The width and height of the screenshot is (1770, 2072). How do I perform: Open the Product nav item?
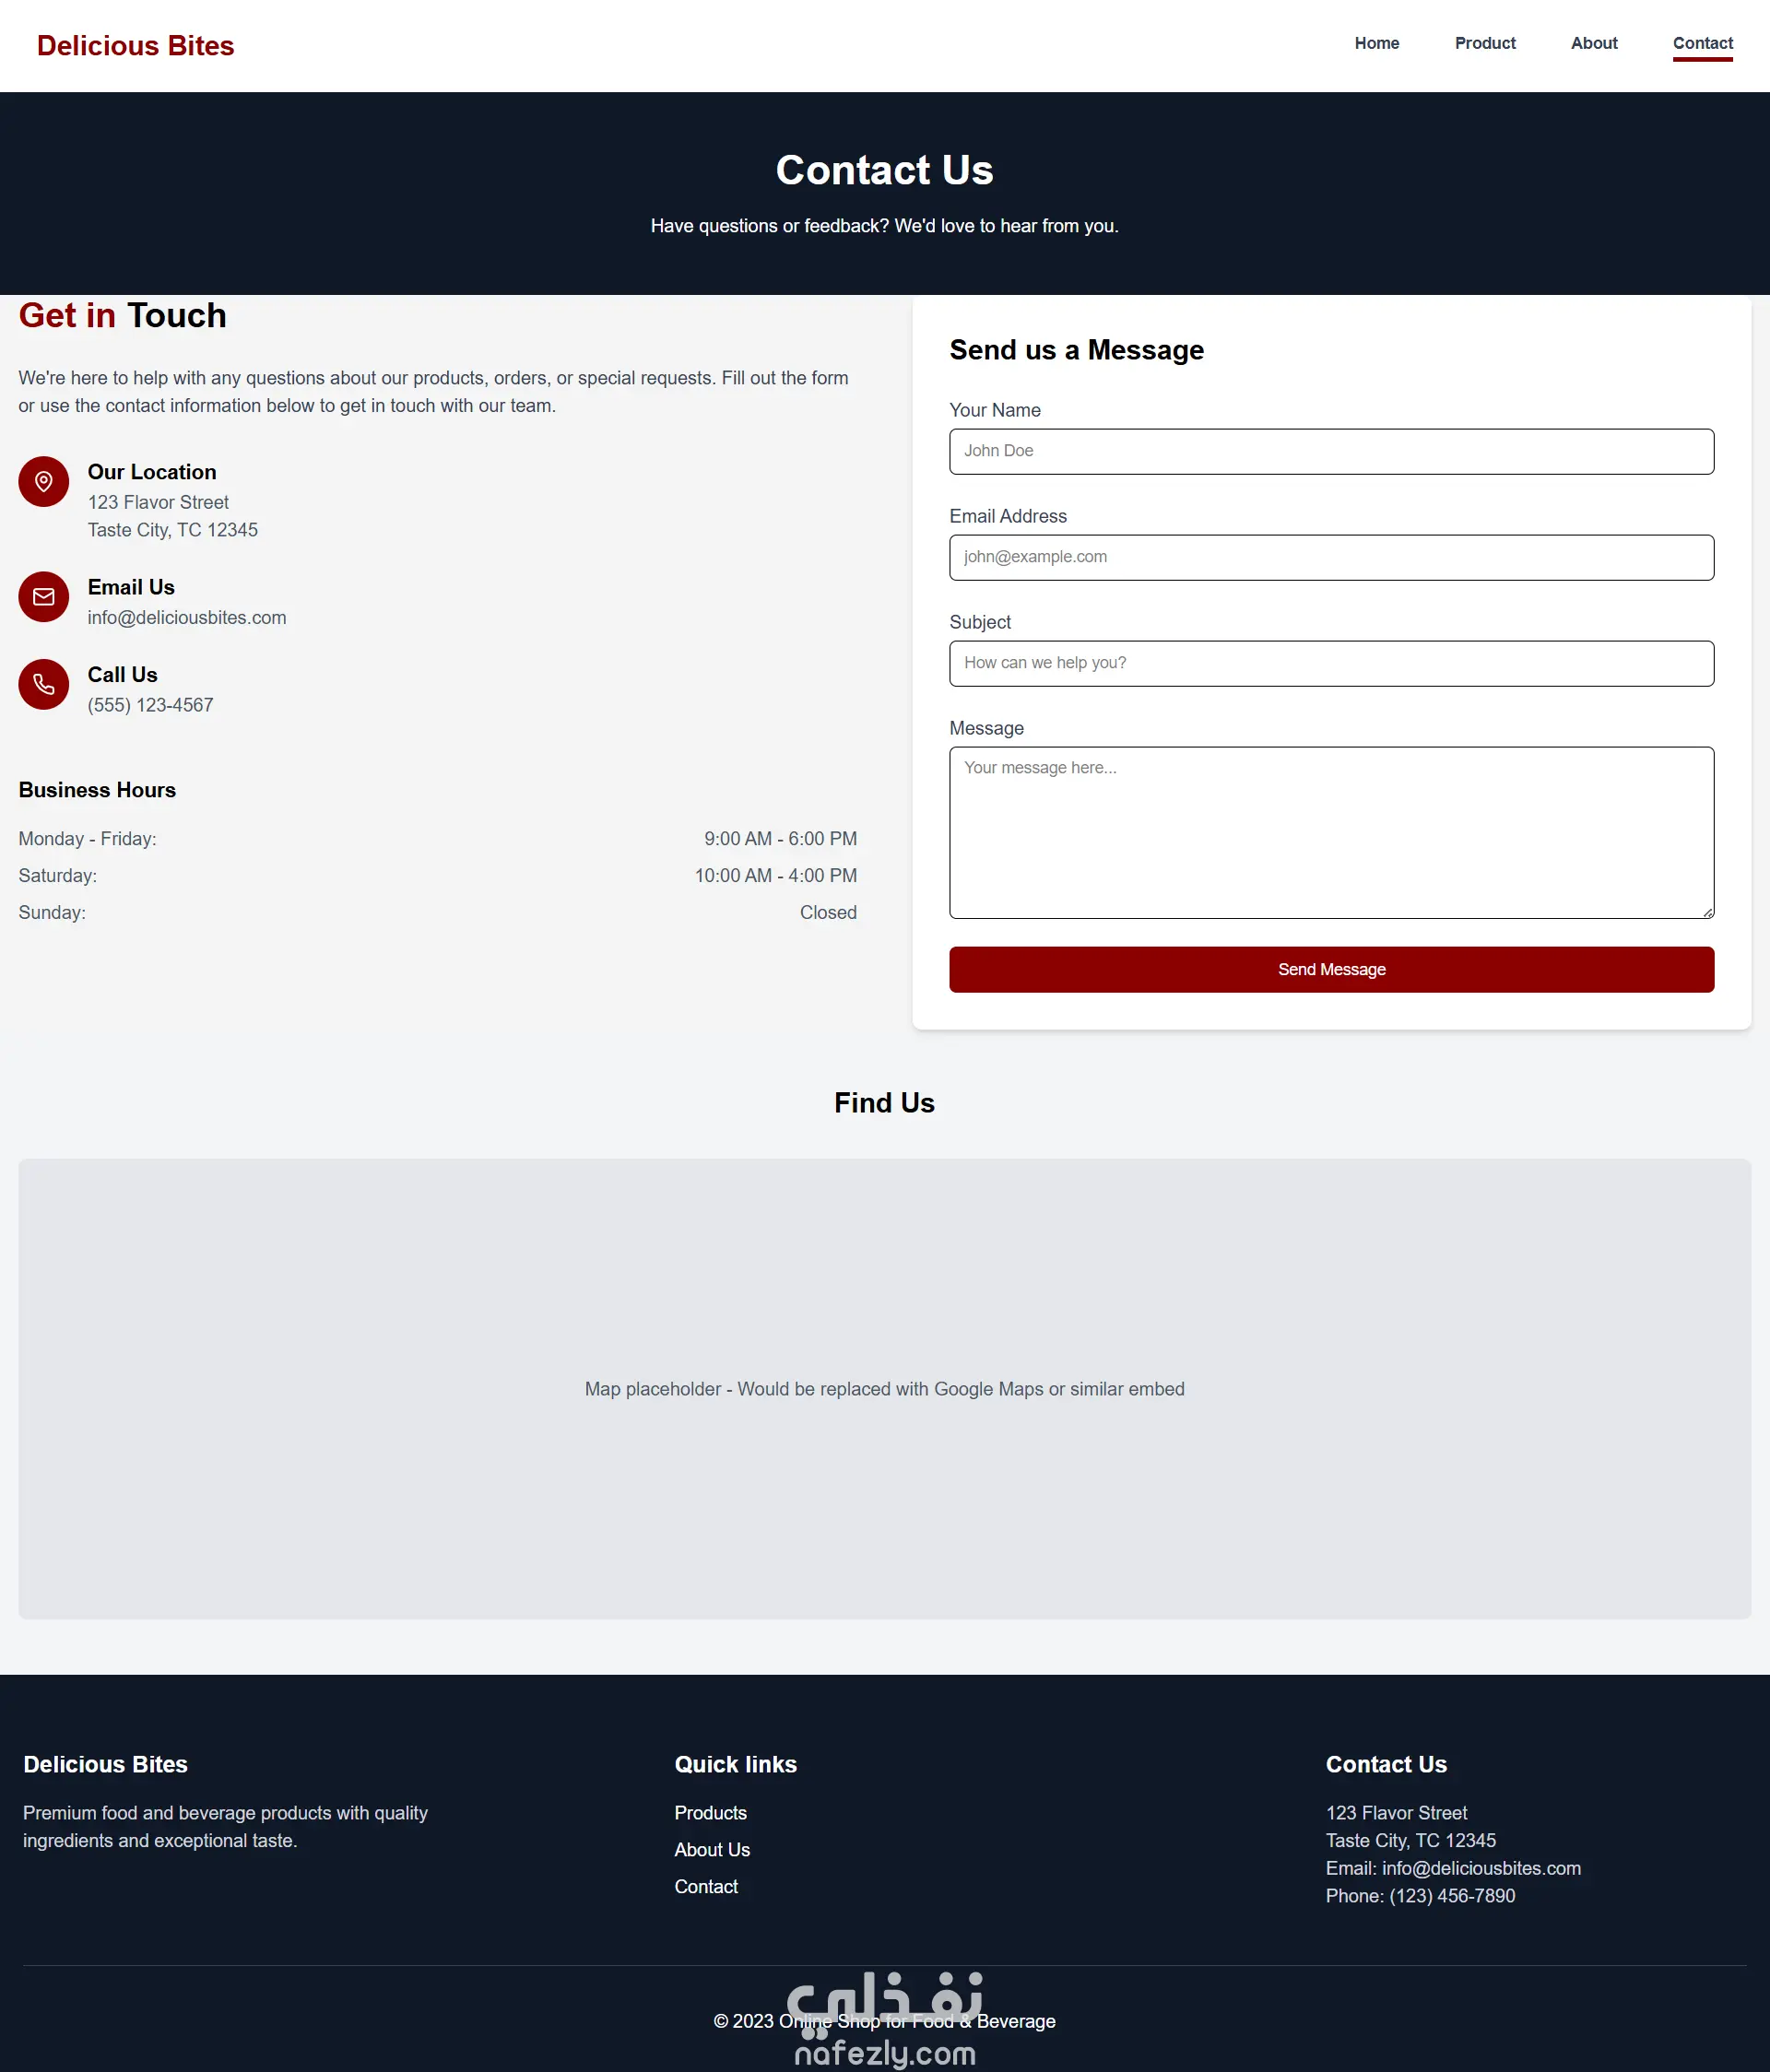(x=1484, y=43)
